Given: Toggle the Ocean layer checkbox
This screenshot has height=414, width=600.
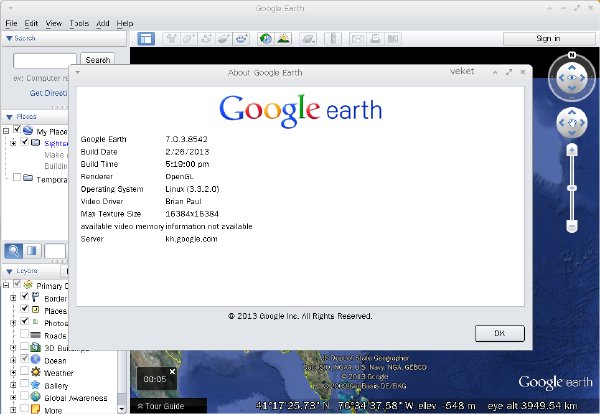Looking at the screenshot, I should coord(25,359).
